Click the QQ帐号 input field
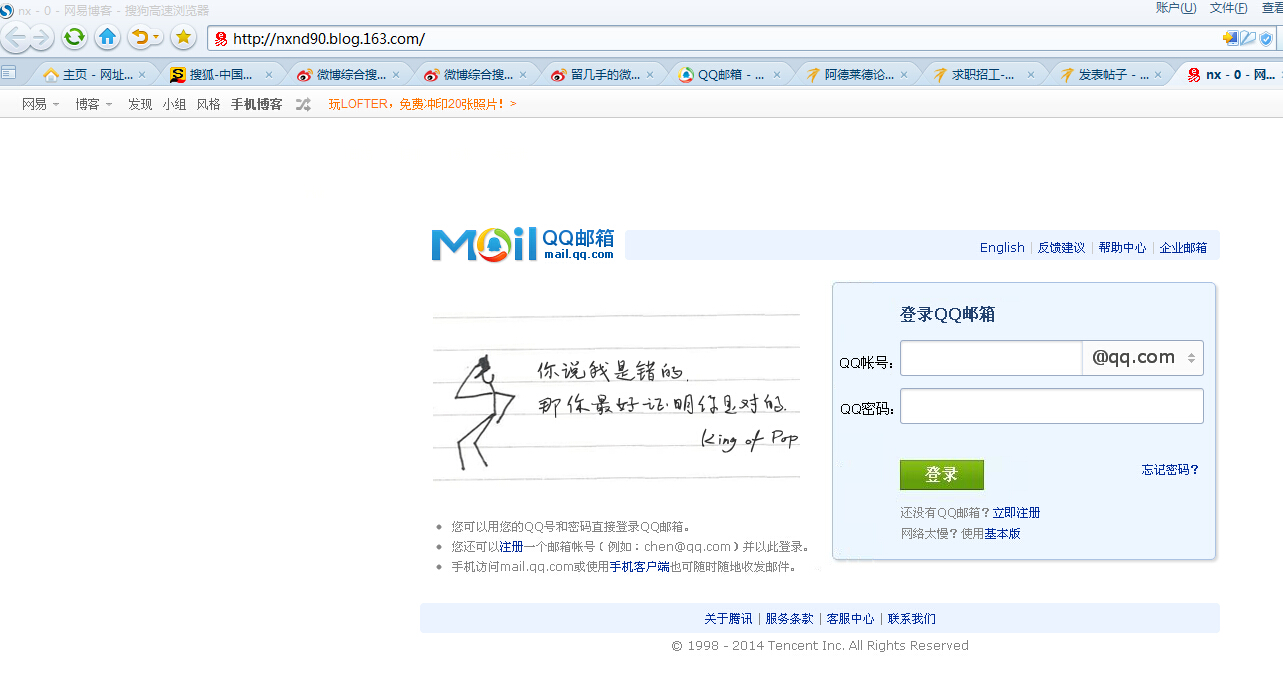1283x693 pixels. click(x=990, y=358)
